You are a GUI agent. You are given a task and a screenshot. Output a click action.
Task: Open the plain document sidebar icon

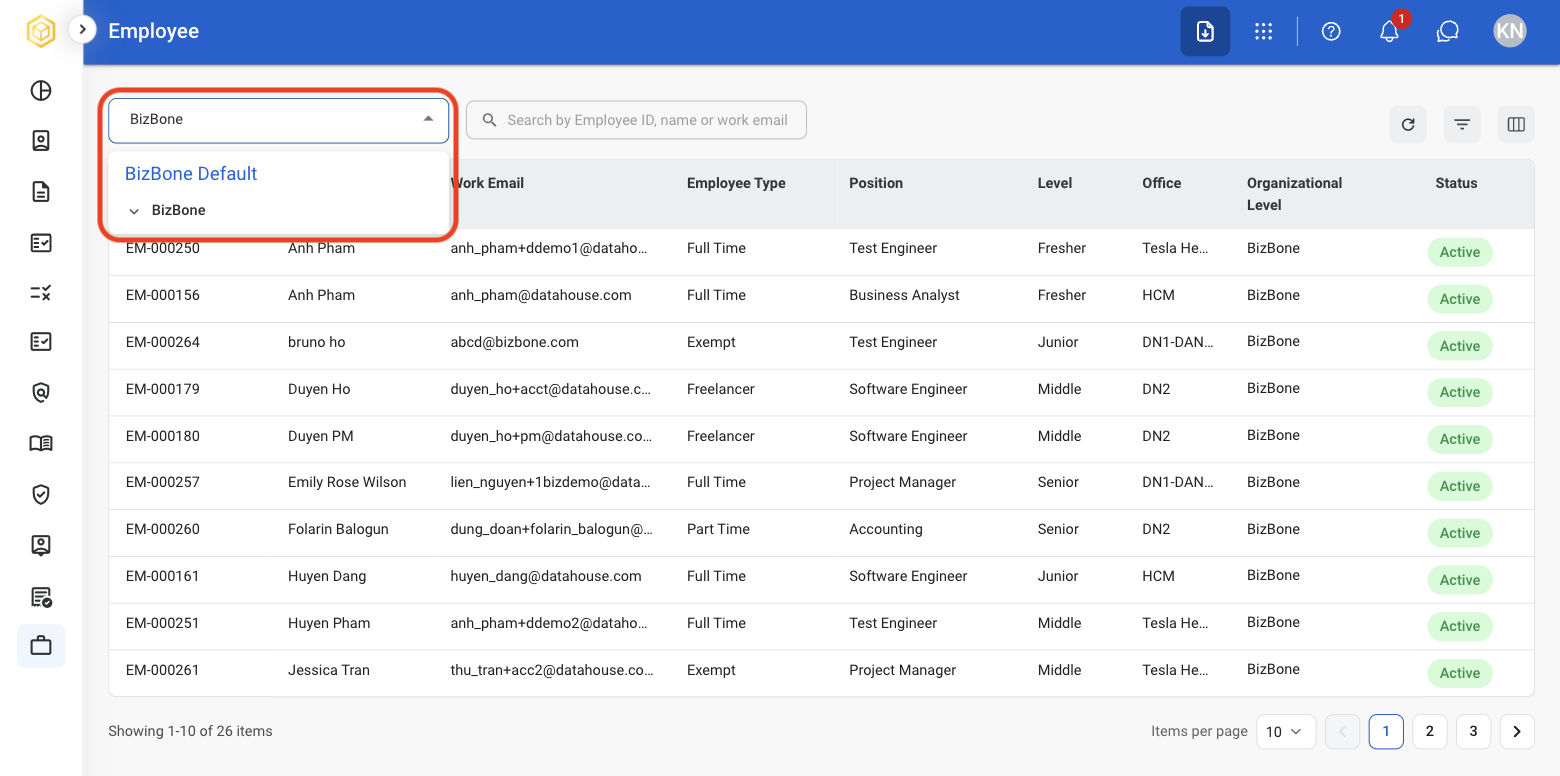pos(41,191)
